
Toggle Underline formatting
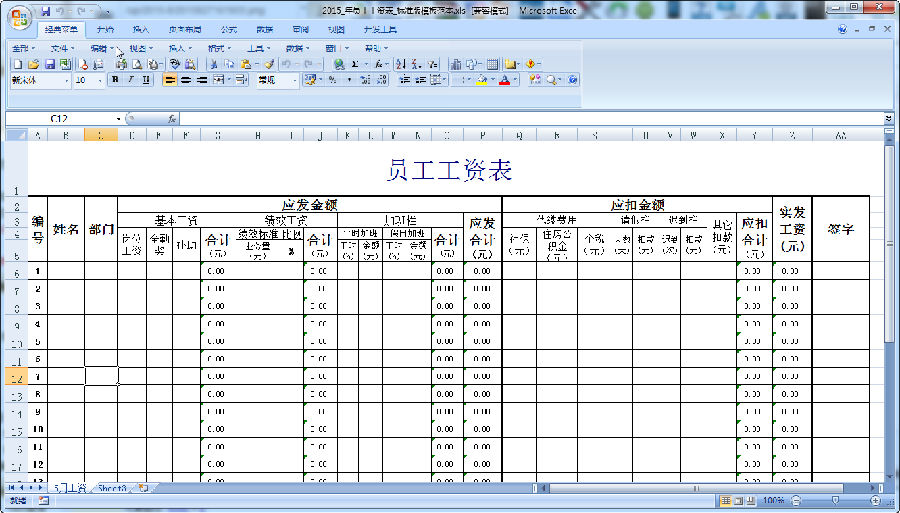point(146,80)
